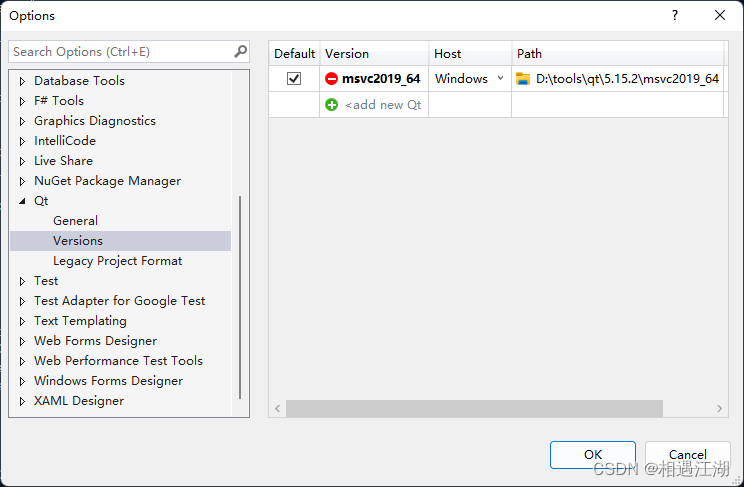Expand the Database Tools node
This screenshot has height=487, width=744.
click(23, 81)
